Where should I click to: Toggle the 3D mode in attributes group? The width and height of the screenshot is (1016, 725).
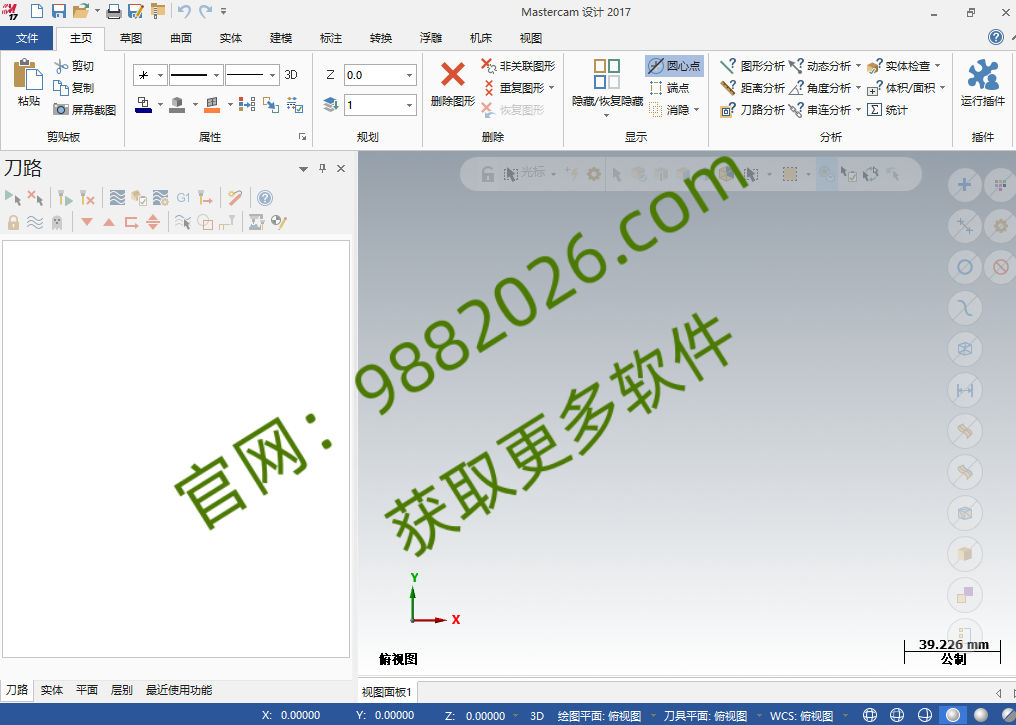(x=291, y=75)
